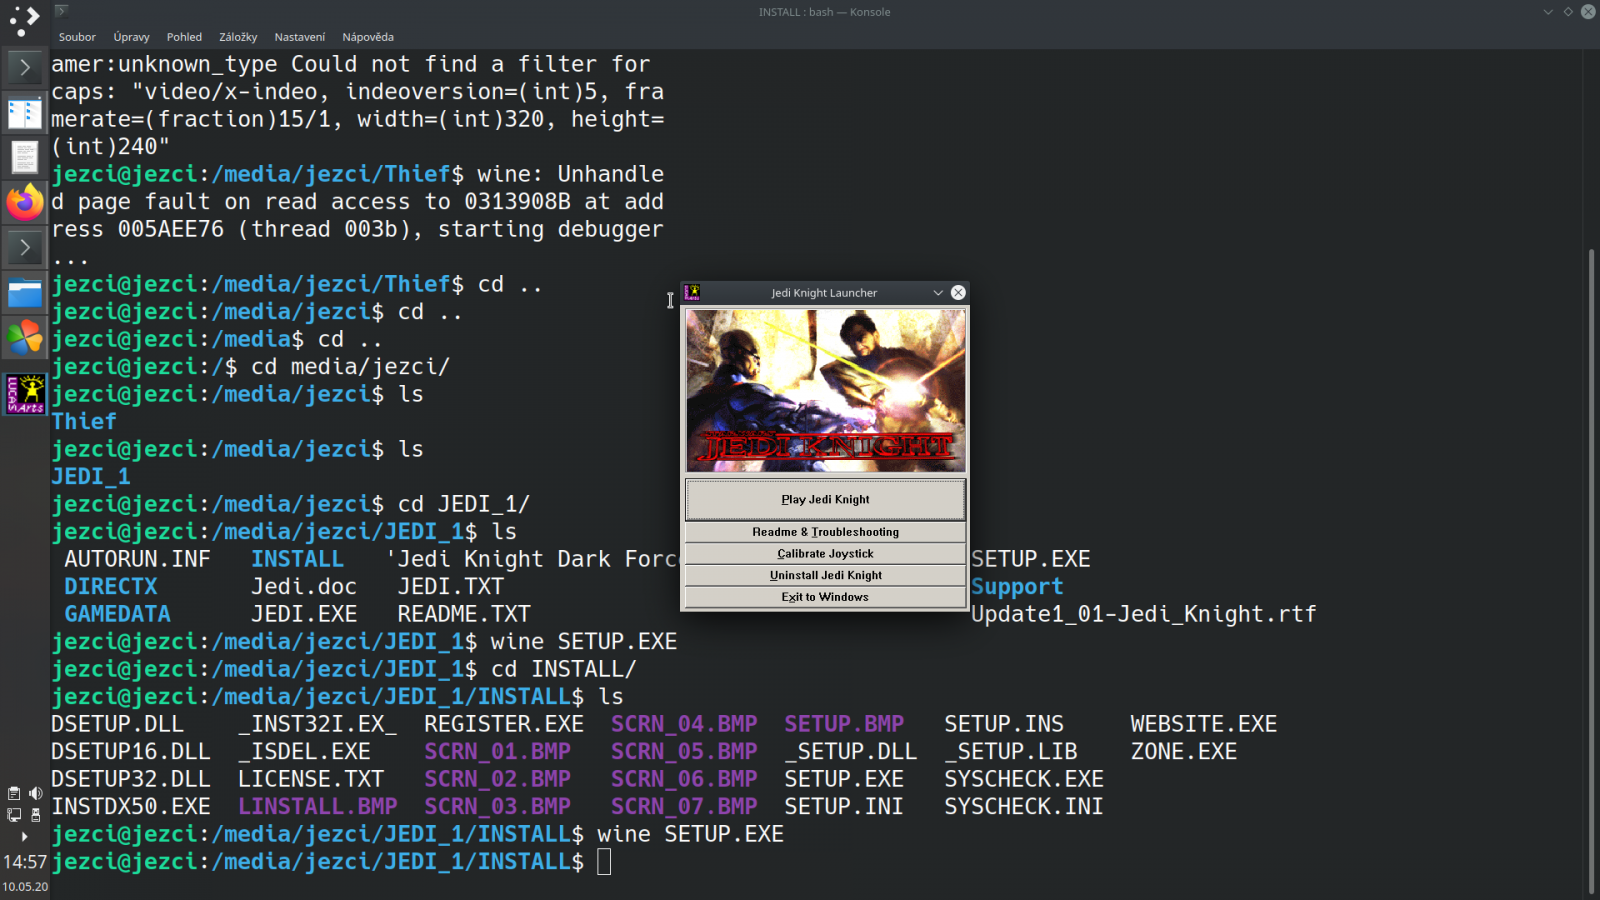The height and width of the screenshot is (900, 1600).
Task: Open the Záložky menu
Action: point(239,36)
